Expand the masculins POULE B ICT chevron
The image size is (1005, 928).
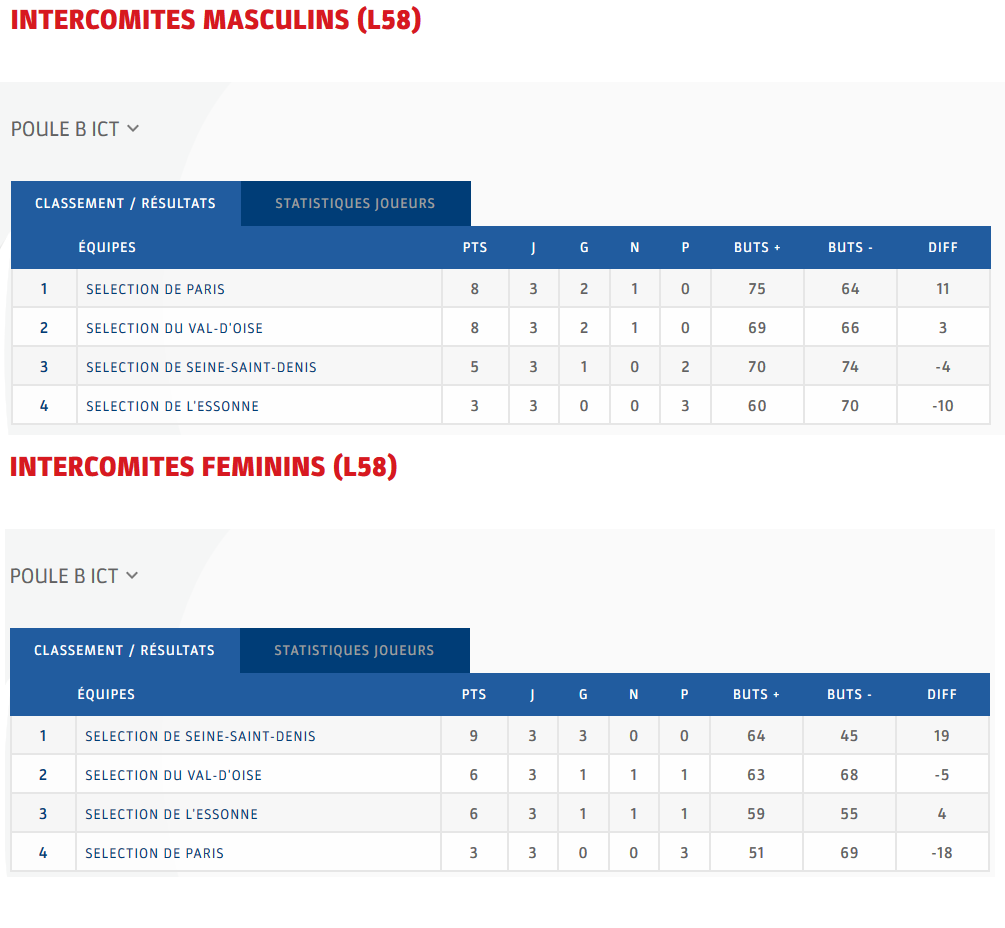[x=133, y=129]
